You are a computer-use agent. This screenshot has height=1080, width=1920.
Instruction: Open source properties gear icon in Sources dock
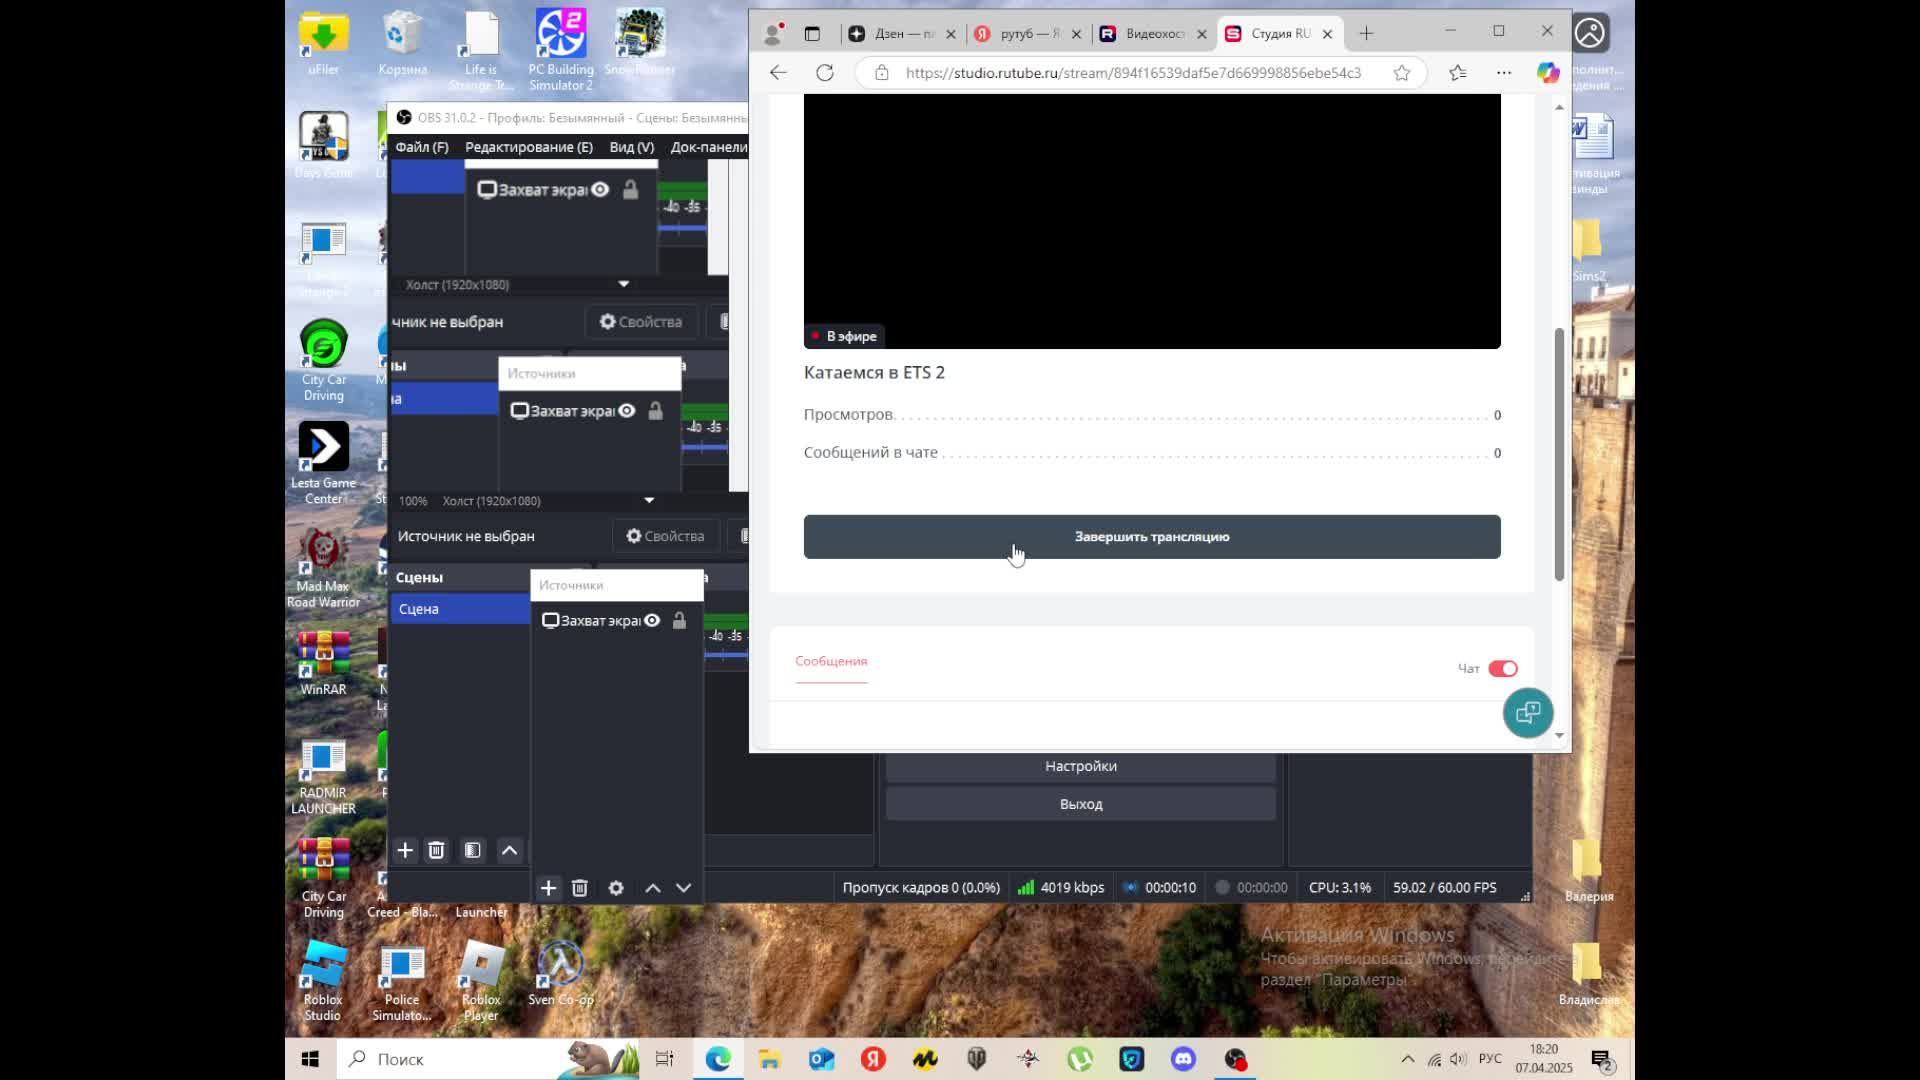click(616, 888)
